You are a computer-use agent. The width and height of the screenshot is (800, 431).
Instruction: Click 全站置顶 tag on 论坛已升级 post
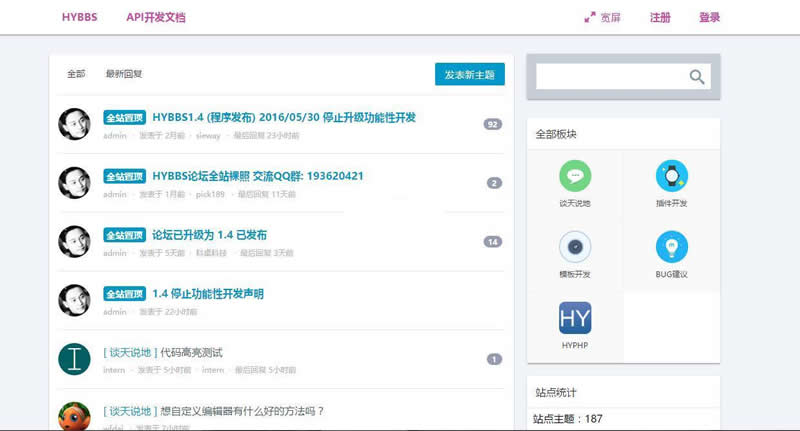[x=124, y=235]
